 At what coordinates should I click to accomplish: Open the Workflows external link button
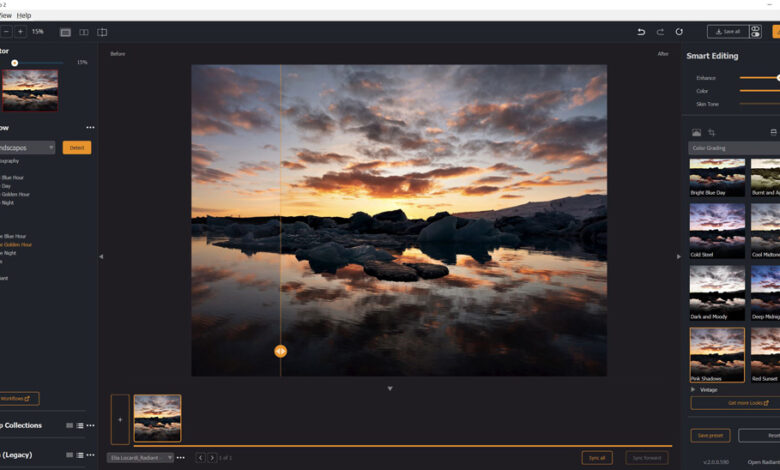[x=19, y=398]
